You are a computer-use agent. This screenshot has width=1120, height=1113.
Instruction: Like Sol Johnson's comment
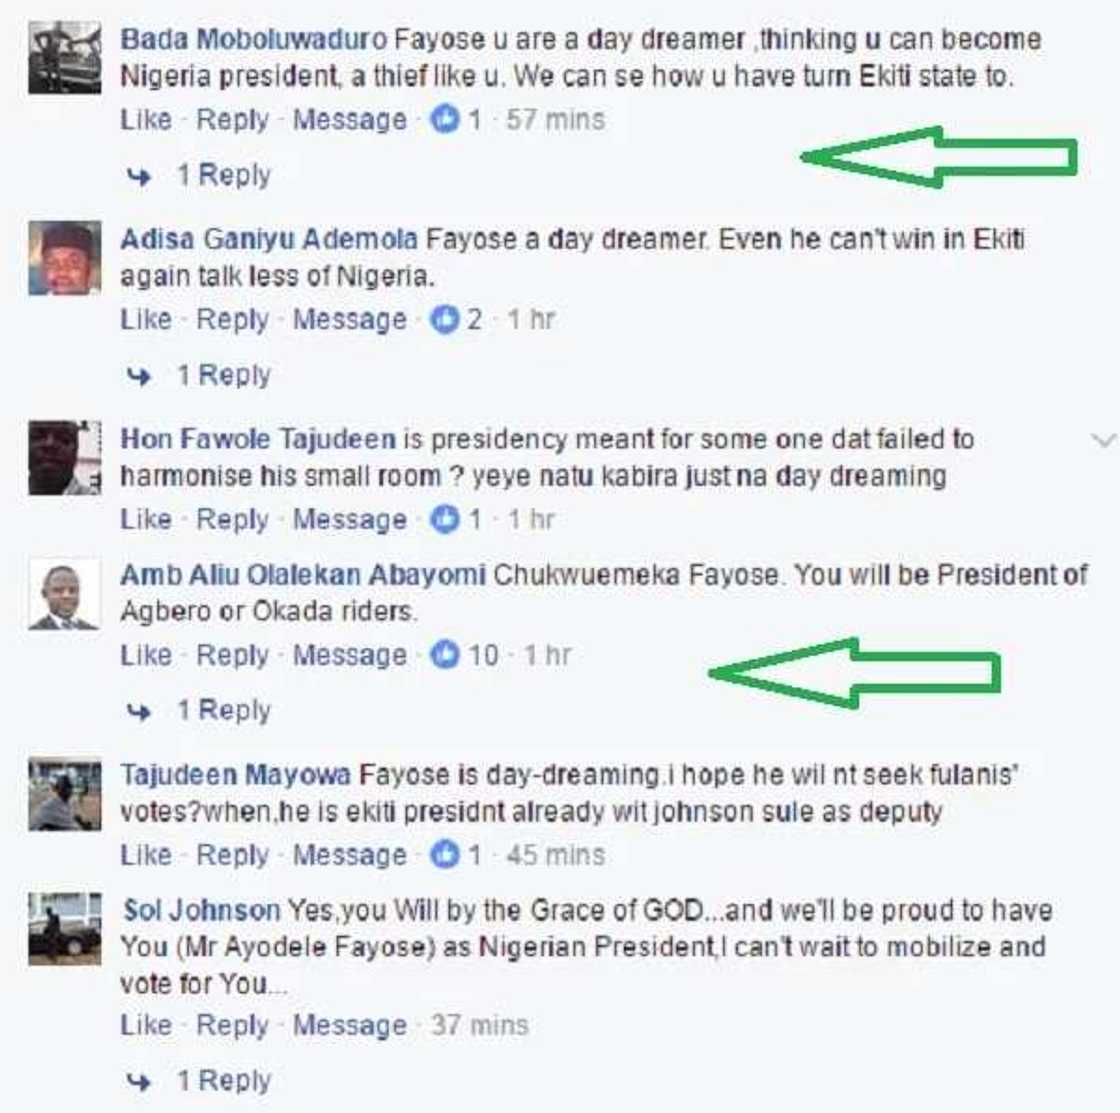click(146, 1025)
